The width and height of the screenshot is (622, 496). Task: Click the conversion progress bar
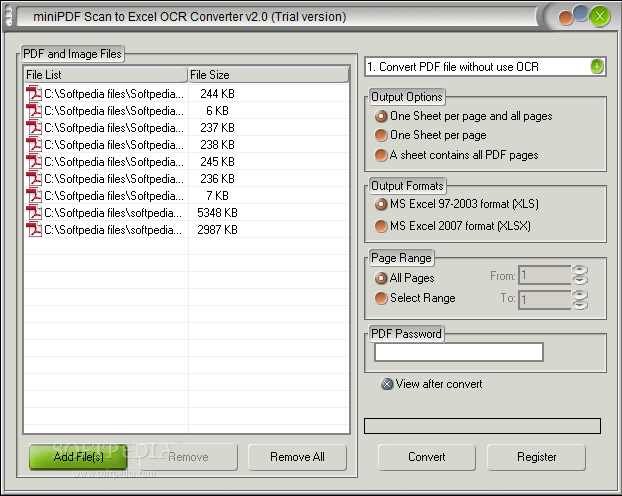pos(482,426)
